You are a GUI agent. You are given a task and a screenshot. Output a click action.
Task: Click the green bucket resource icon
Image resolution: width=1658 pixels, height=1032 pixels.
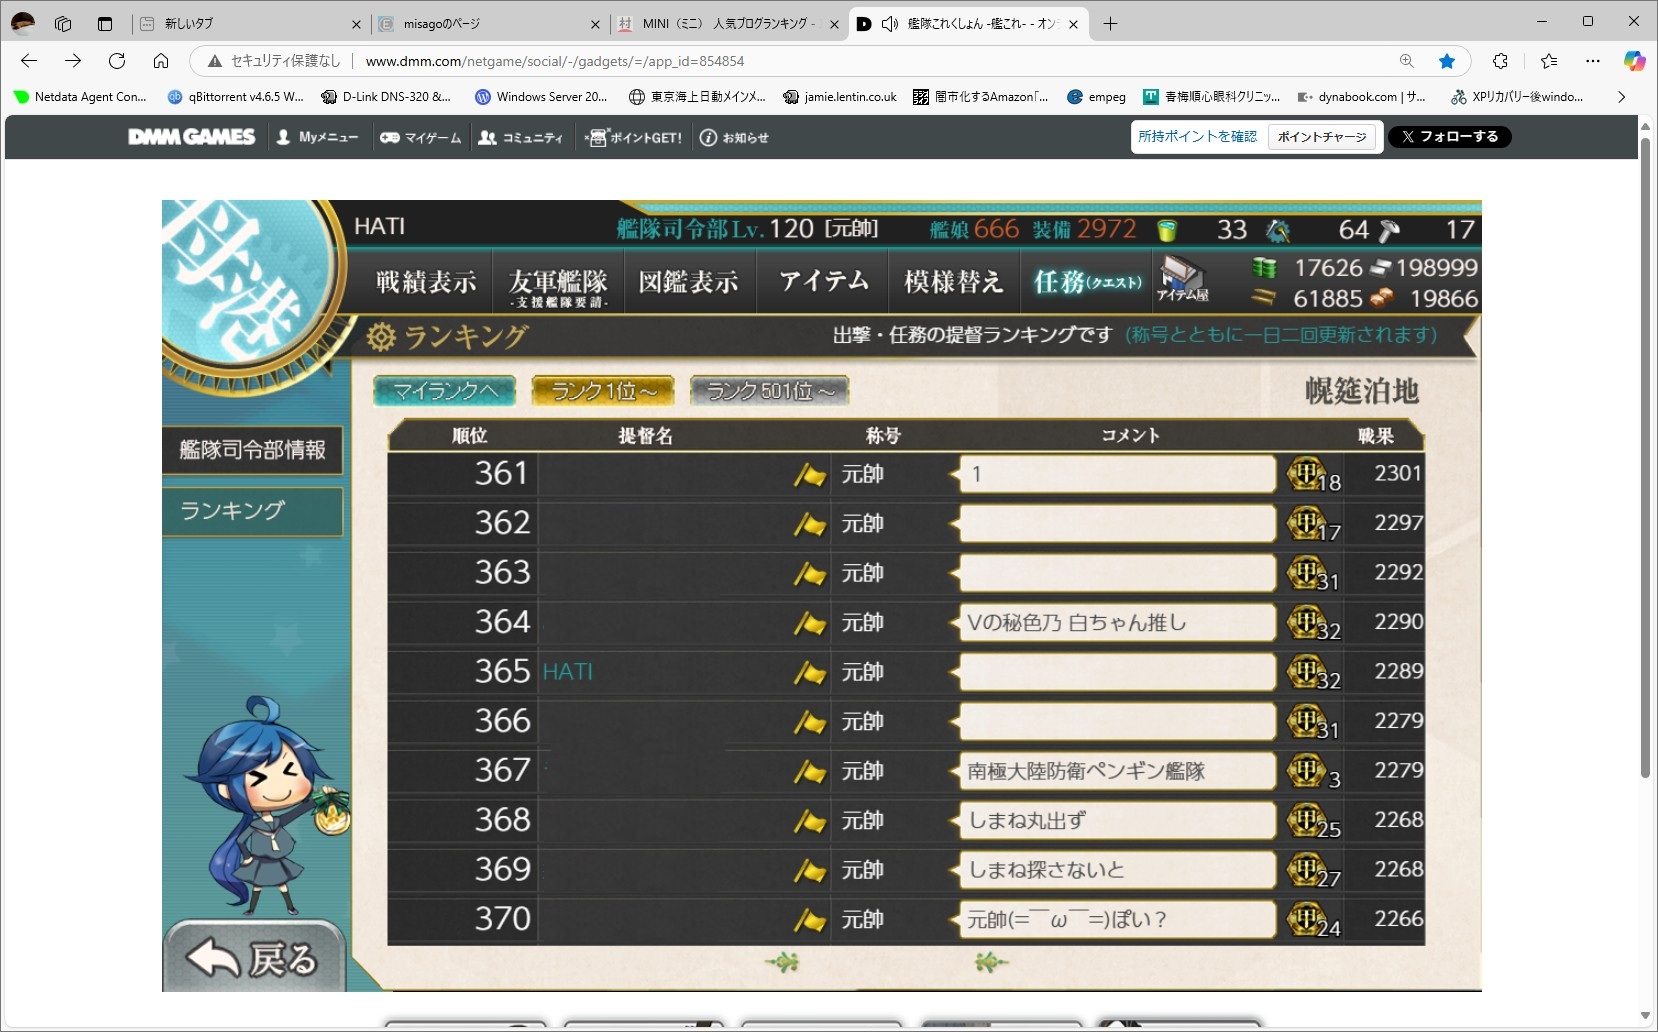(1167, 231)
